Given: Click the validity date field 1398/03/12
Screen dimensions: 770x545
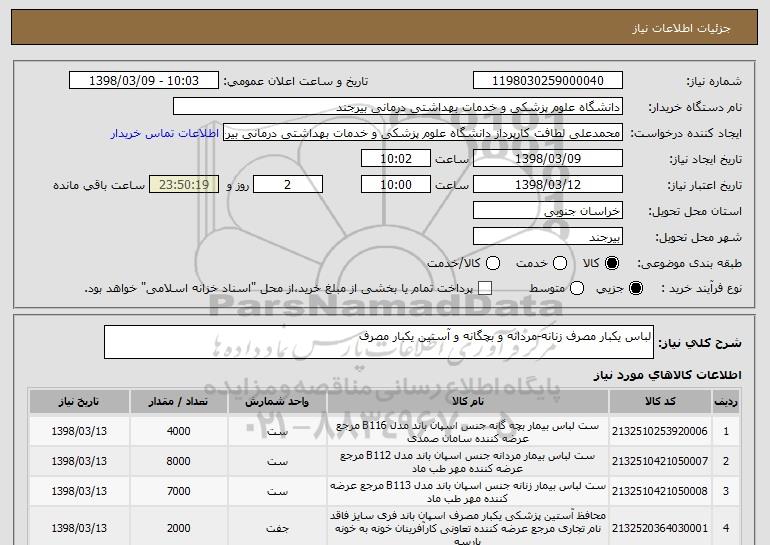Looking at the screenshot, I should point(548,185).
